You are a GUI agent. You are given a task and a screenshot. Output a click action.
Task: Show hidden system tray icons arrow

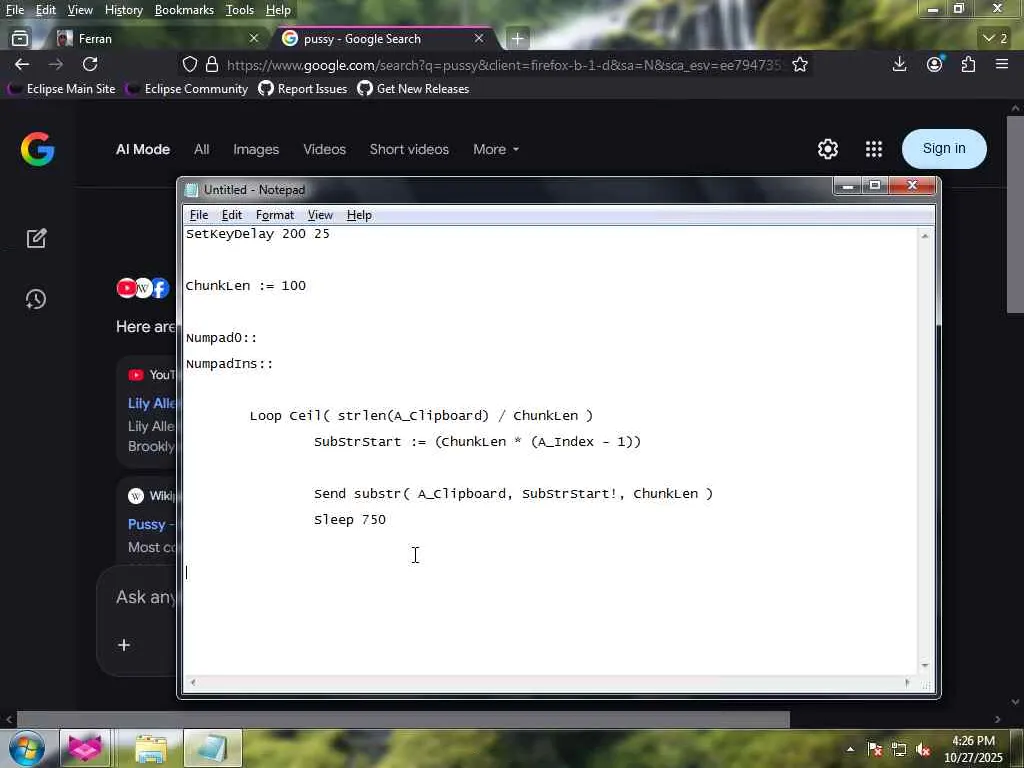[850, 749]
